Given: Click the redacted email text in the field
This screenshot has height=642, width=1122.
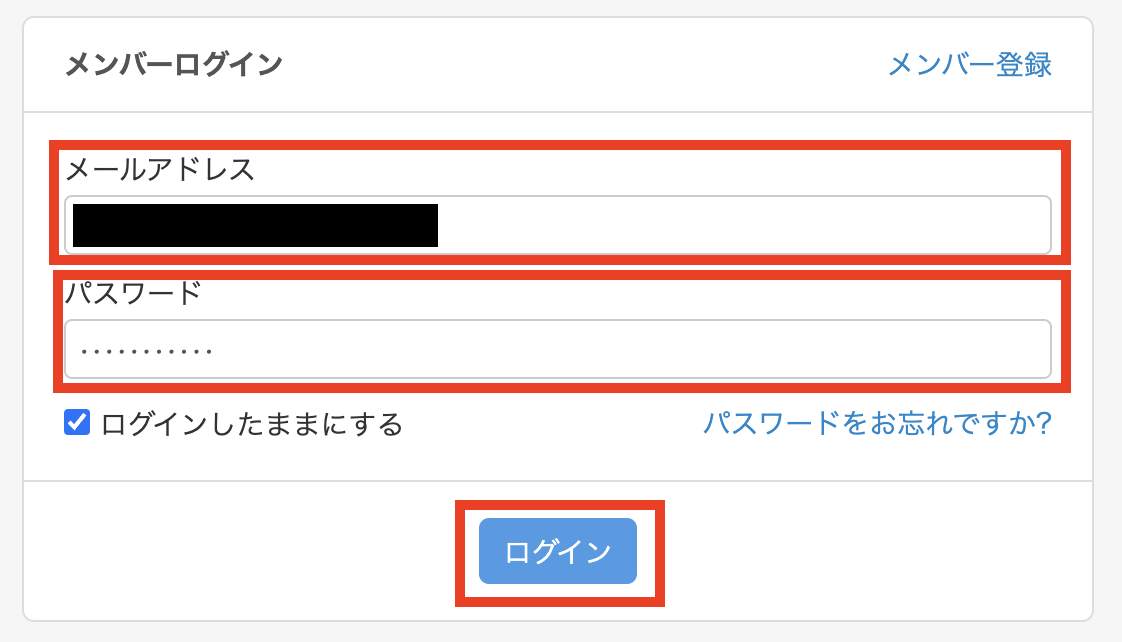Looking at the screenshot, I should (x=255, y=225).
